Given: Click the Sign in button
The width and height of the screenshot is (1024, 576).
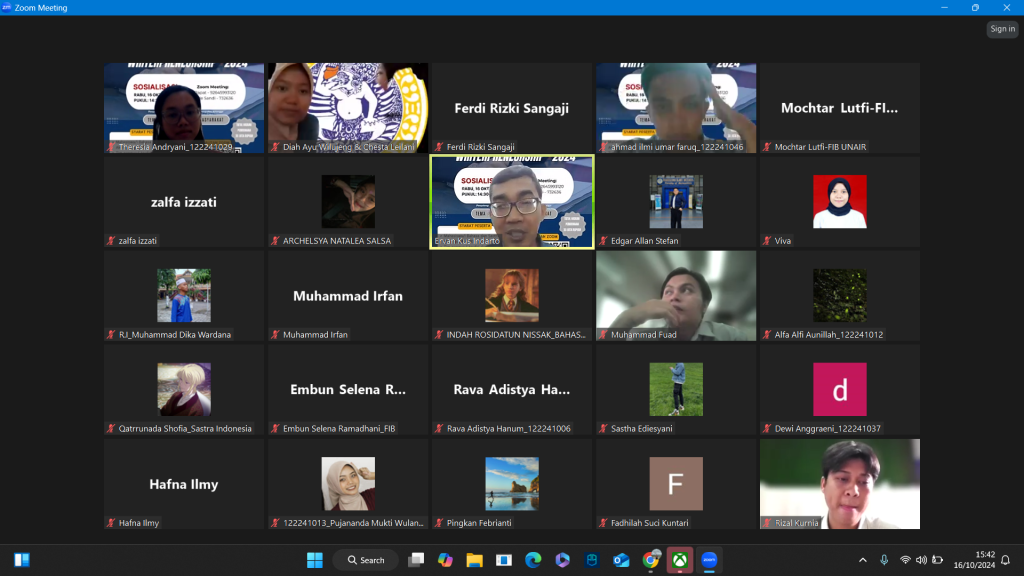Looking at the screenshot, I should click(1002, 29).
